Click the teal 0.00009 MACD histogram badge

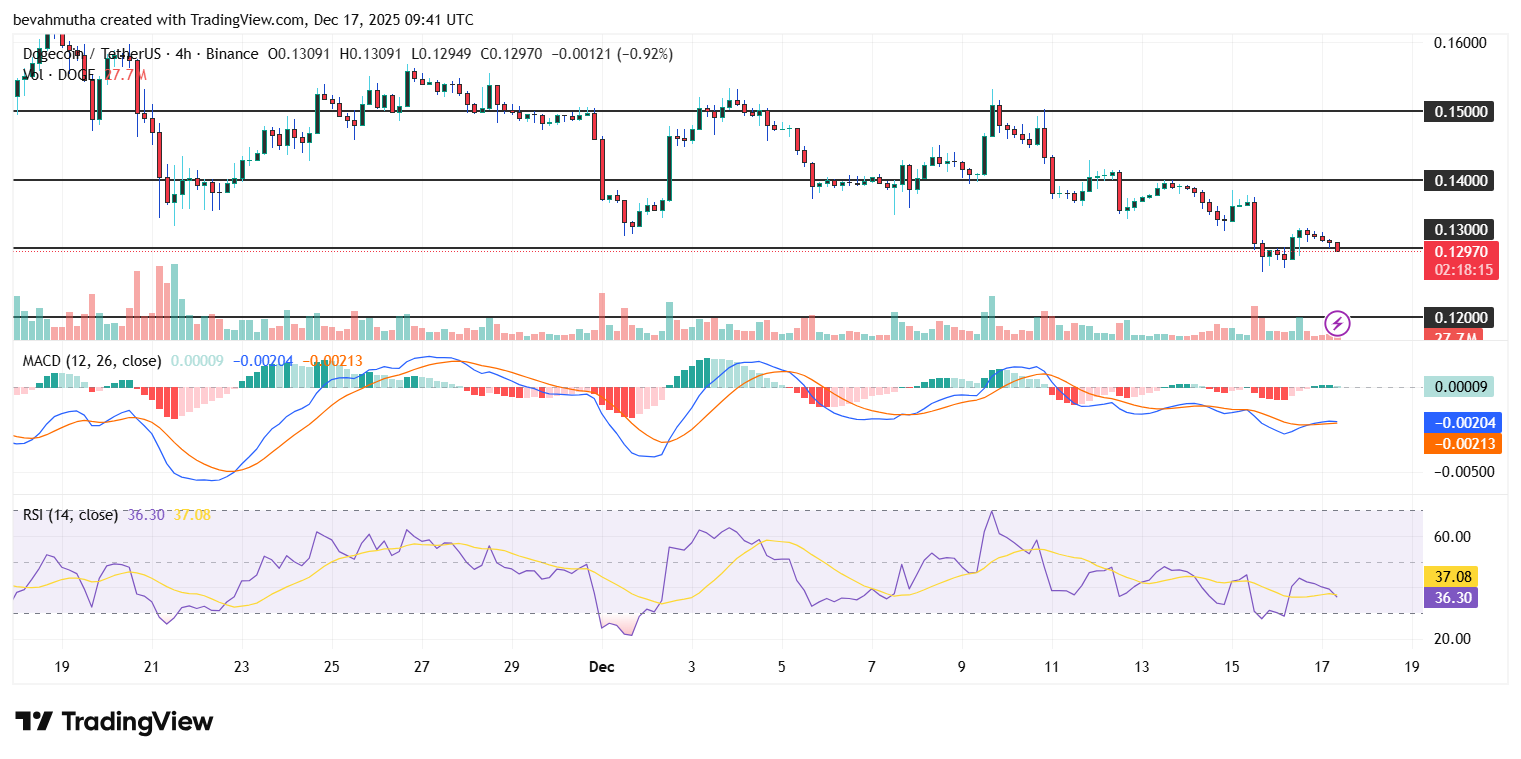click(1459, 386)
